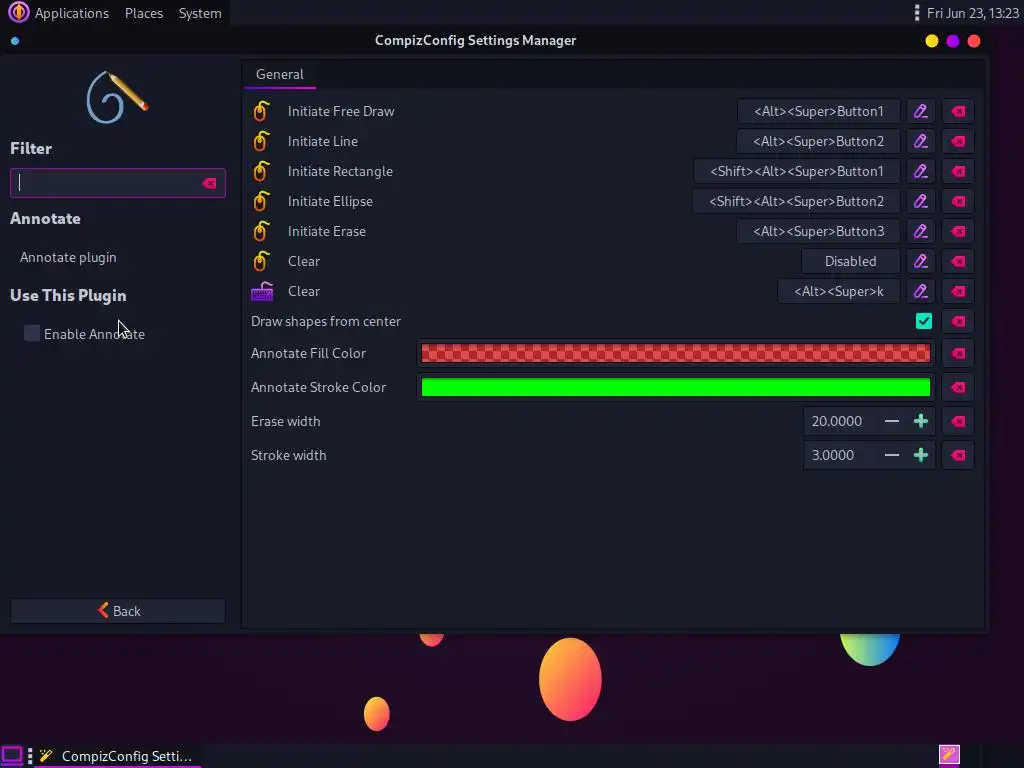This screenshot has height=768, width=1024.
Task: Reset Annotate Stroke Color to default
Action: pos(958,387)
